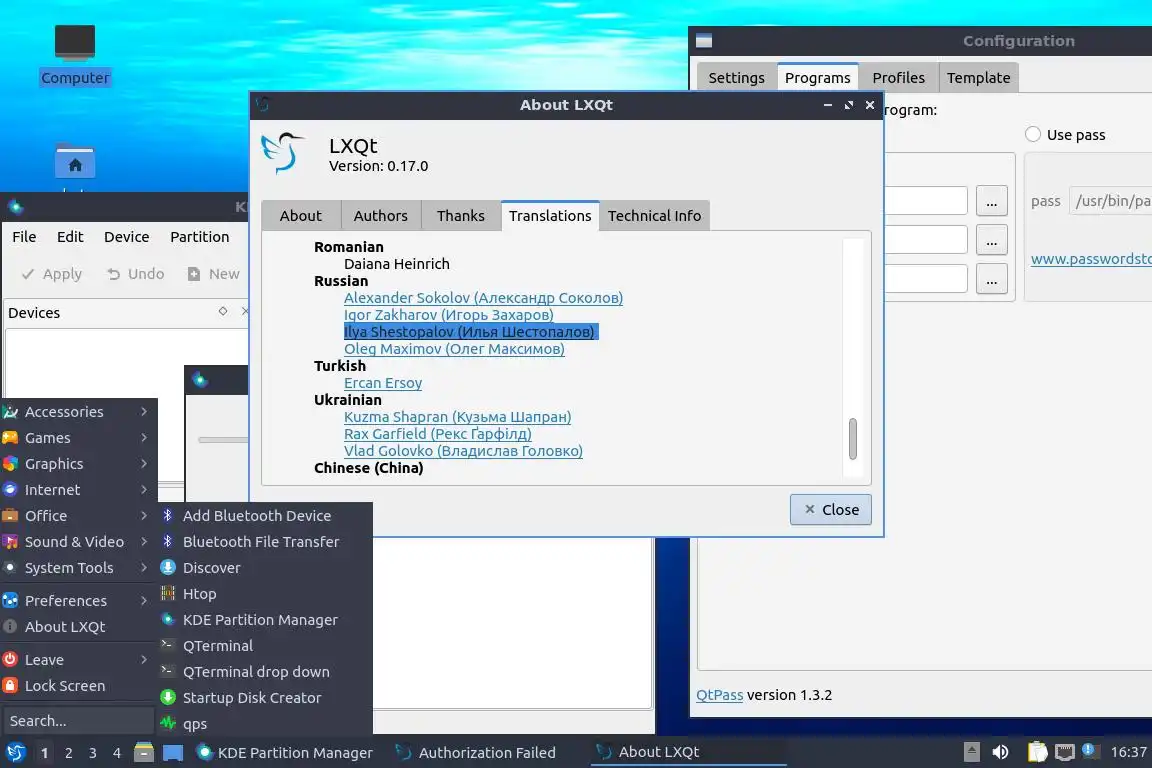The height and width of the screenshot is (768, 1152).
Task: Click the Office category icon
Action: (10, 516)
